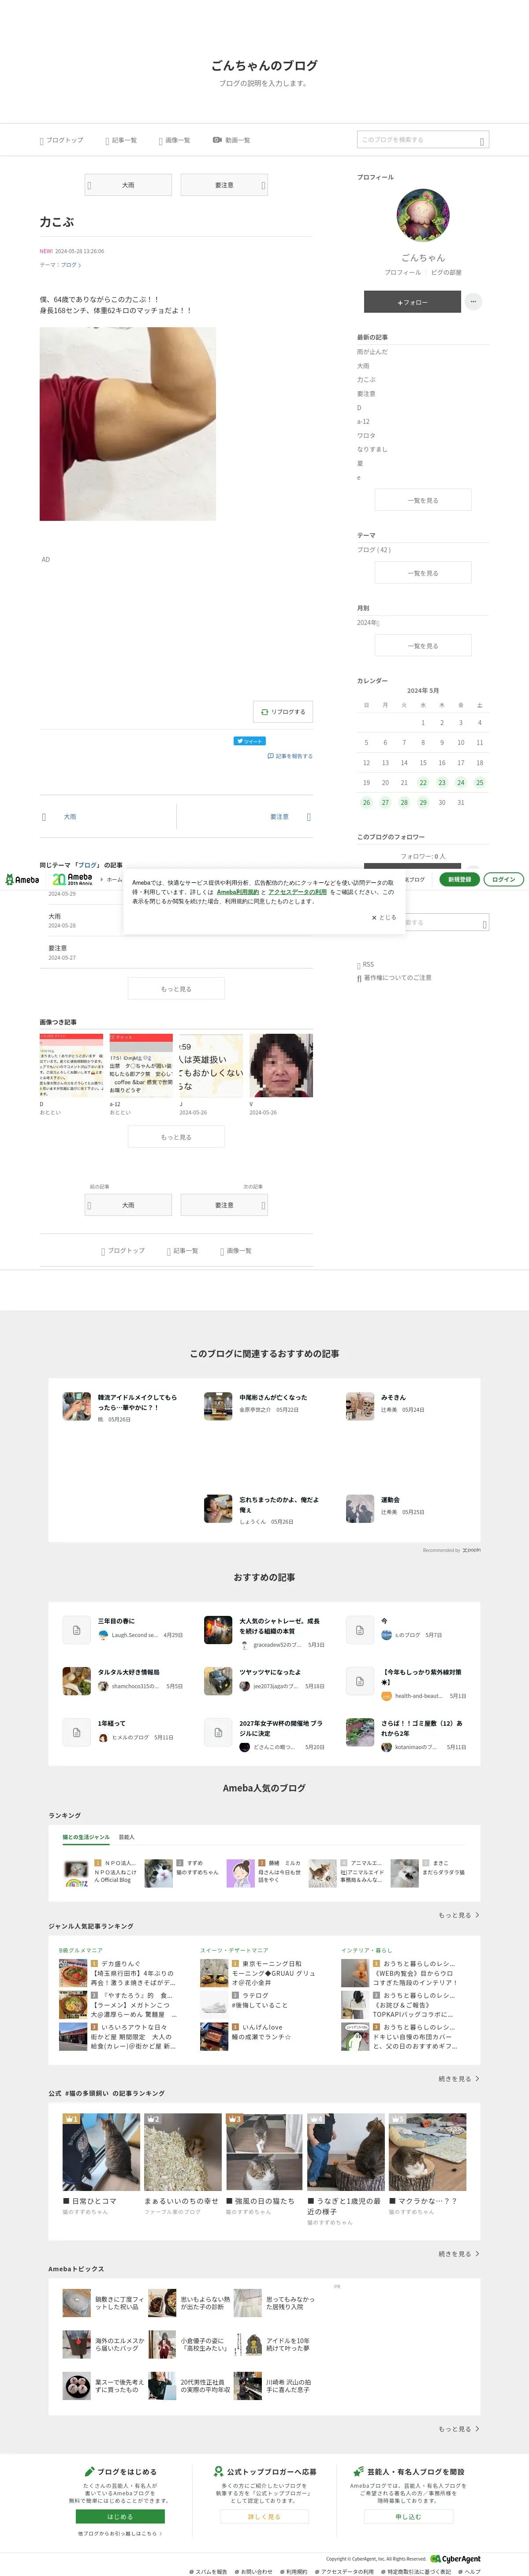The image size is (529, 2576).
Task: Open the profile avatar image of ごんちゃん
Action: (423, 216)
